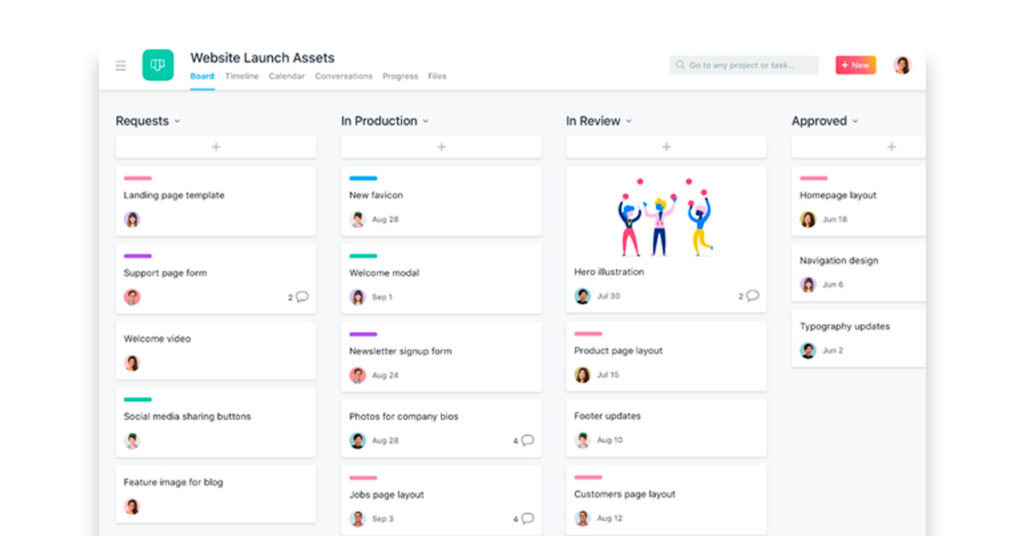Open the Hero illustration thumbnail image

click(666, 215)
